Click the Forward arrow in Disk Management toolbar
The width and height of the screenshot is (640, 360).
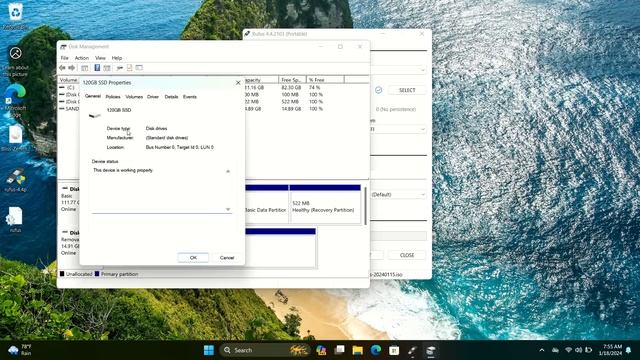(72, 68)
